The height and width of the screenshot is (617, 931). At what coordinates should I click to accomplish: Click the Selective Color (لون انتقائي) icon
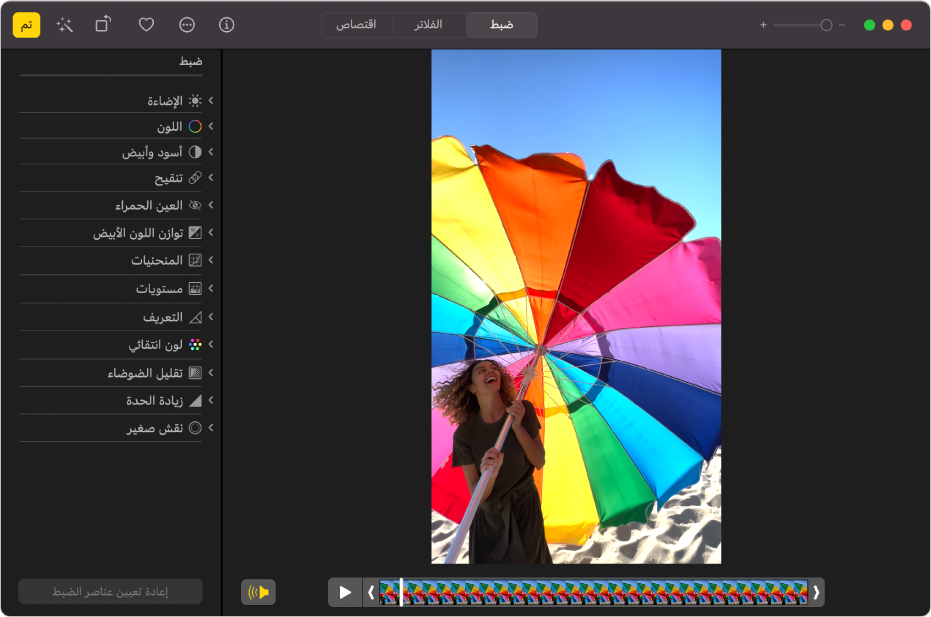pyautogui.click(x=195, y=344)
